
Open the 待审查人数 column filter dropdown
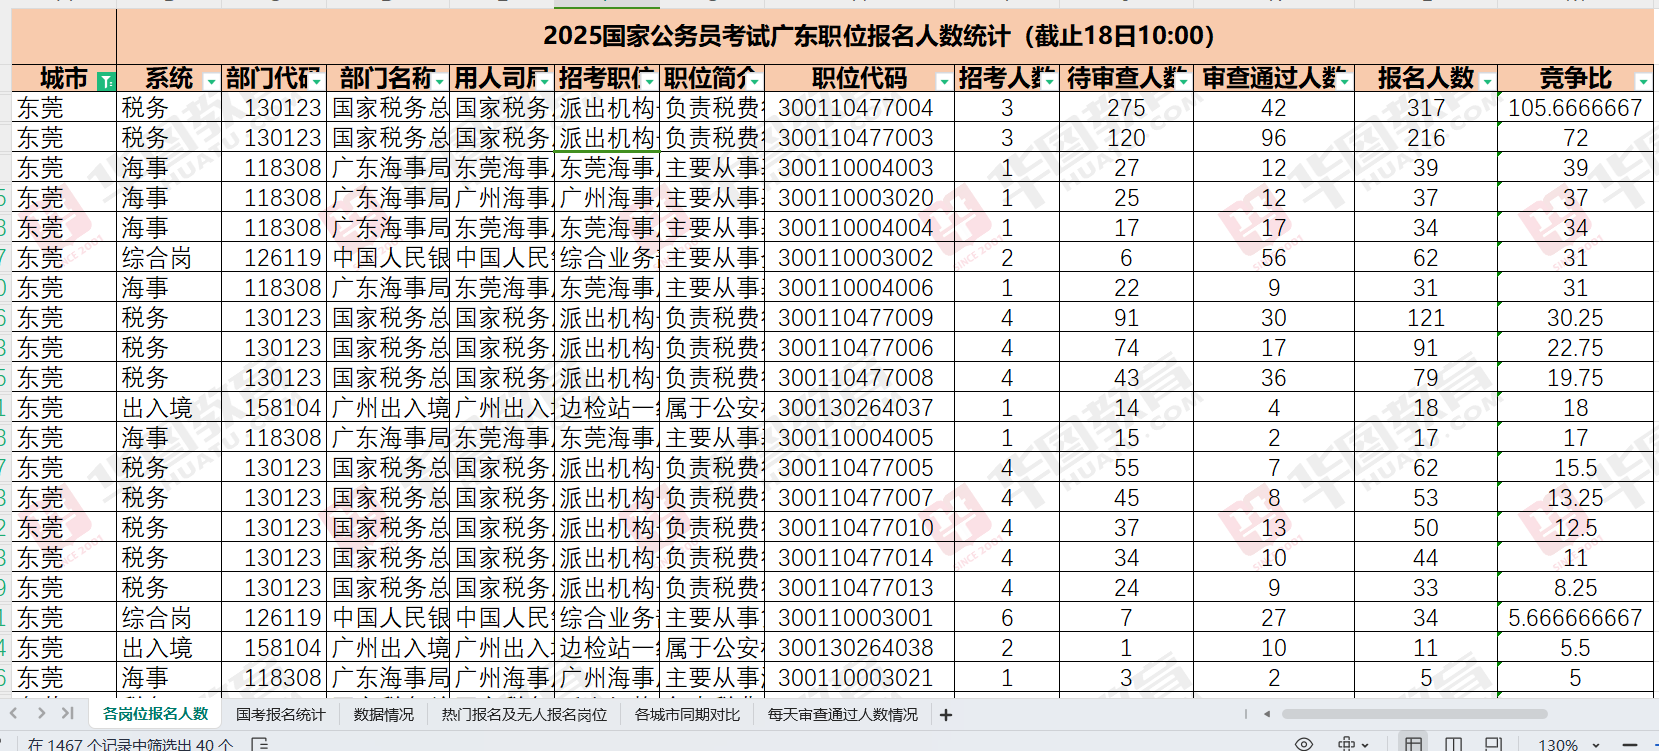[1183, 81]
